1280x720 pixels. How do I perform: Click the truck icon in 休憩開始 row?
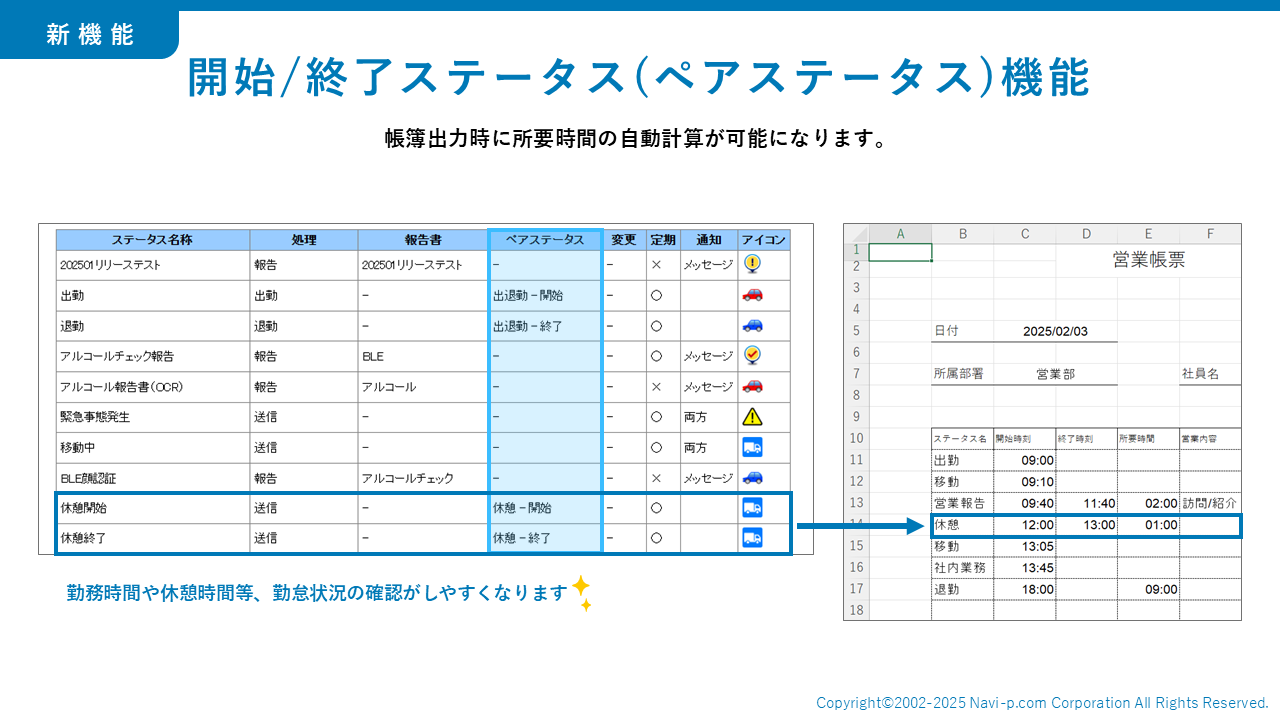[x=753, y=508]
